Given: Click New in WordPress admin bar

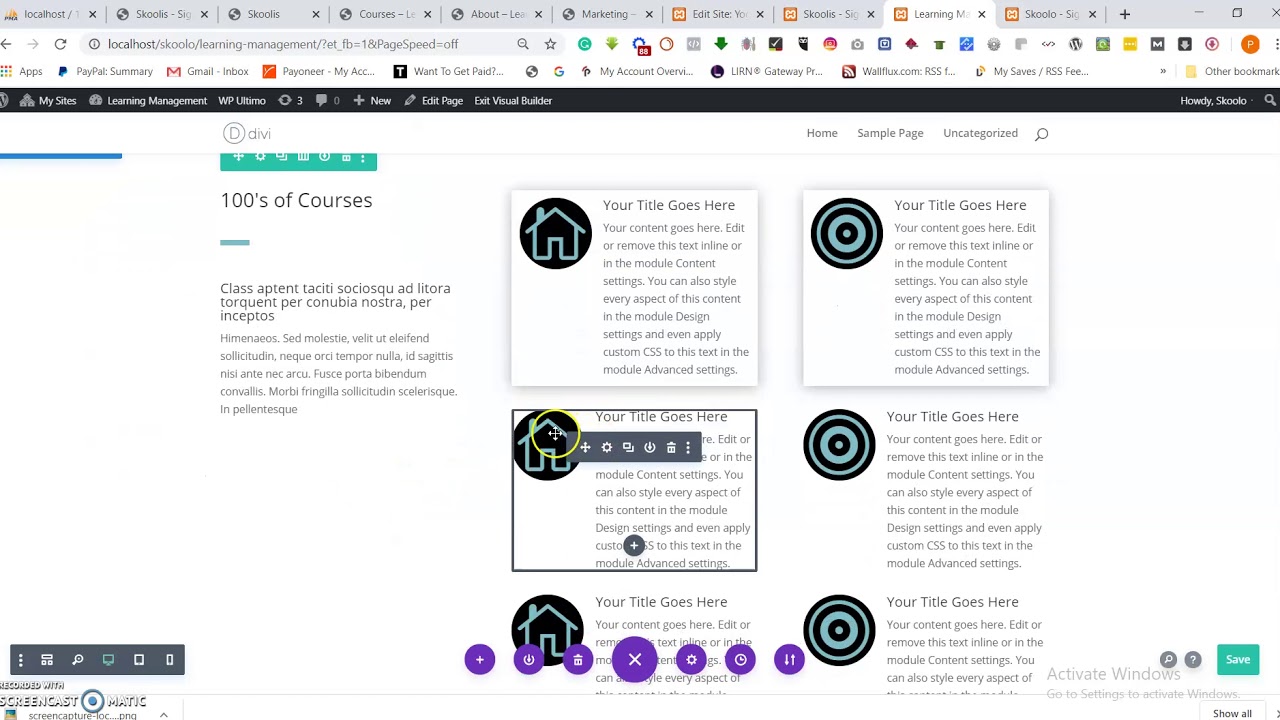Looking at the screenshot, I should pos(372,101).
